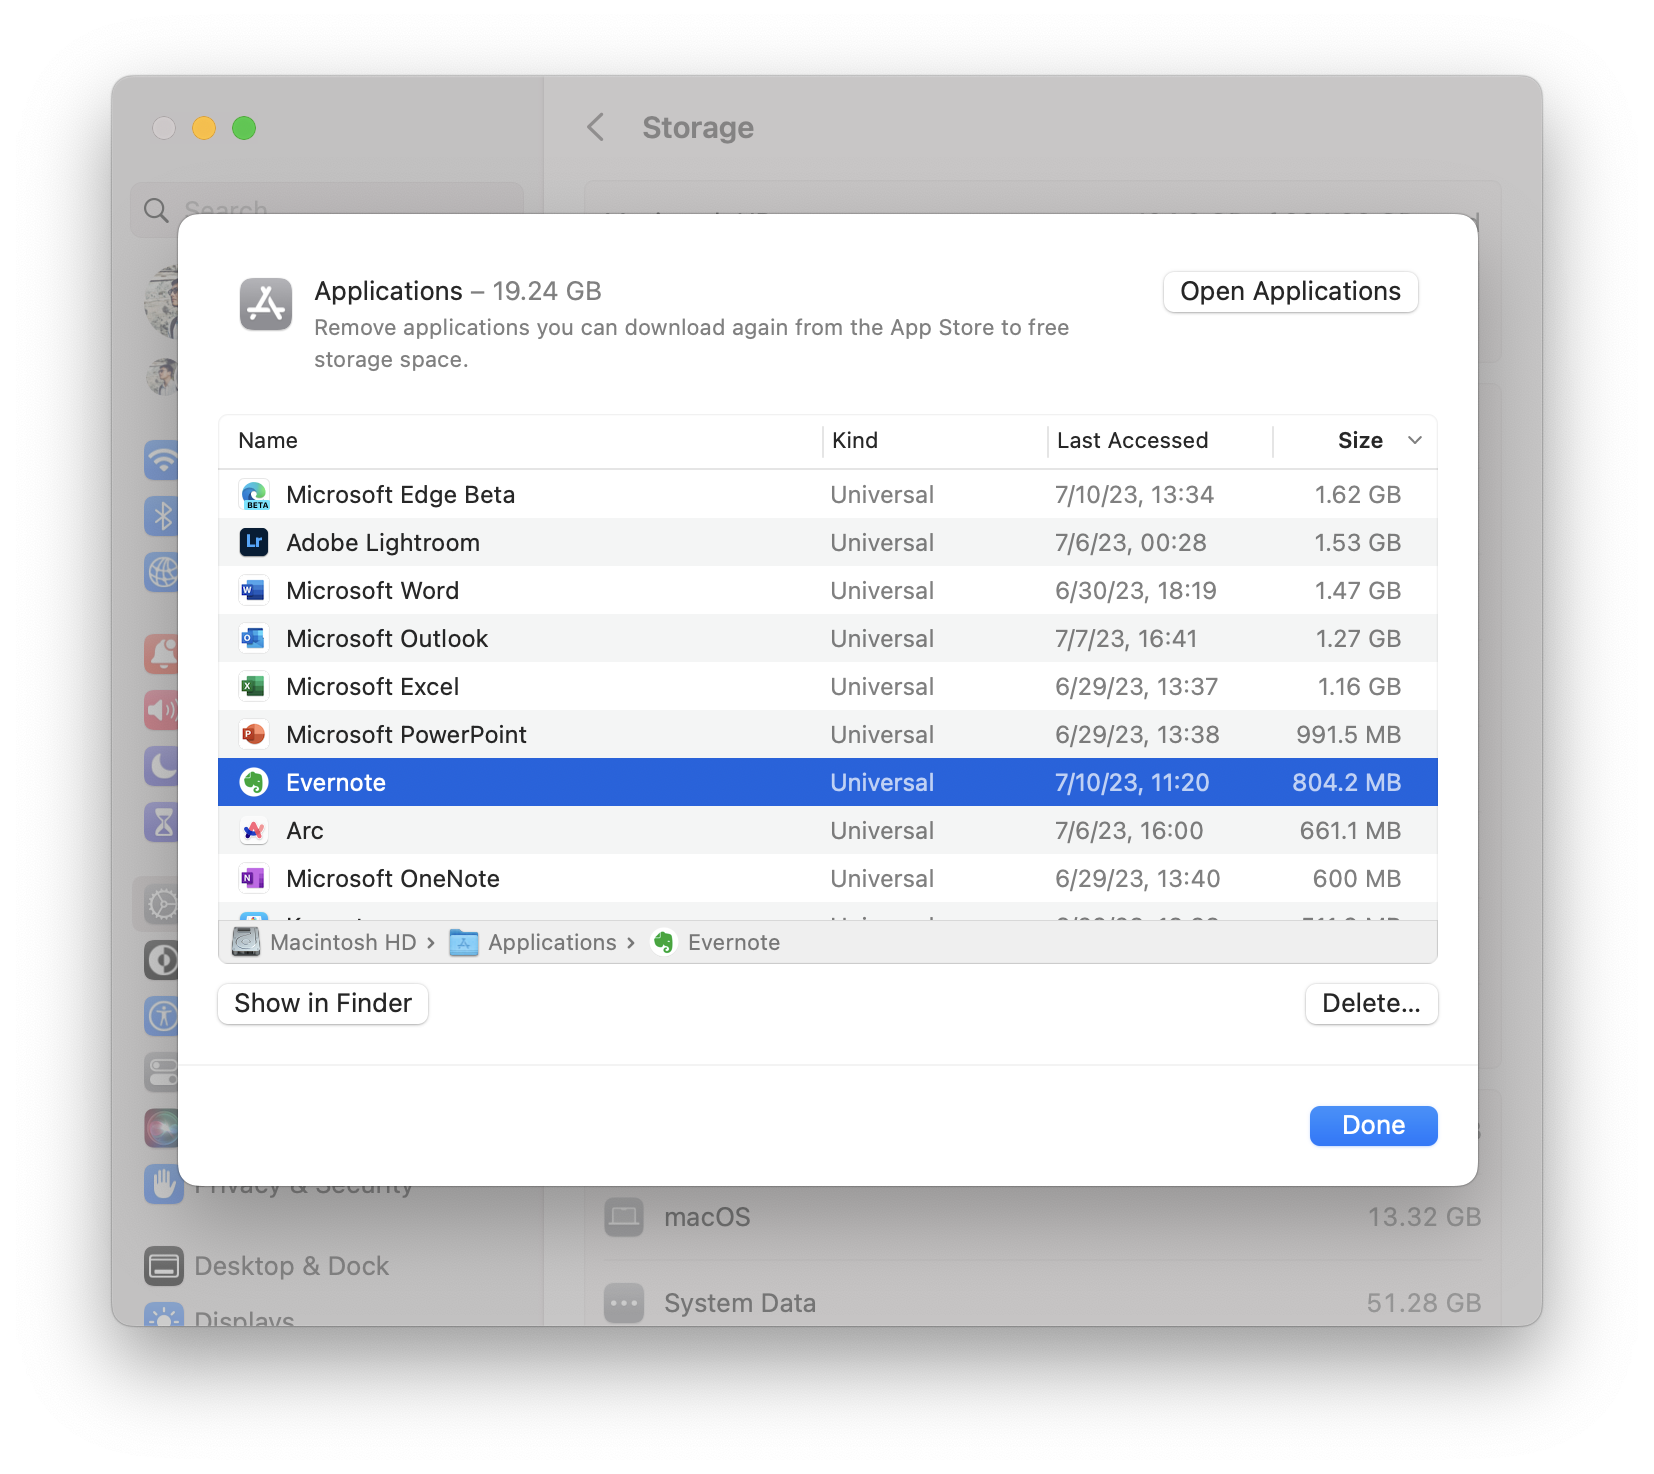The image size is (1654, 1474).
Task: Open Control Center via the toggles sidebar icon
Action: pyautogui.click(x=161, y=1072)
